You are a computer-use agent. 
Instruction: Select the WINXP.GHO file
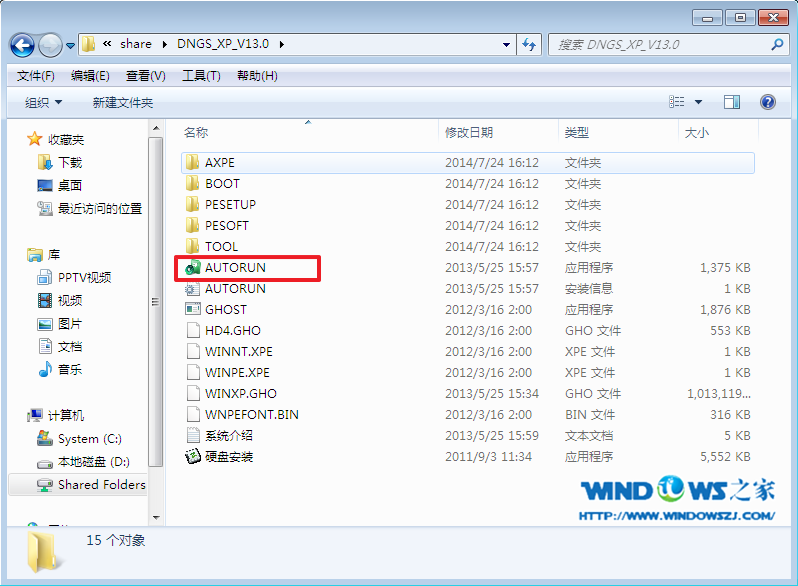pos(240,394)
